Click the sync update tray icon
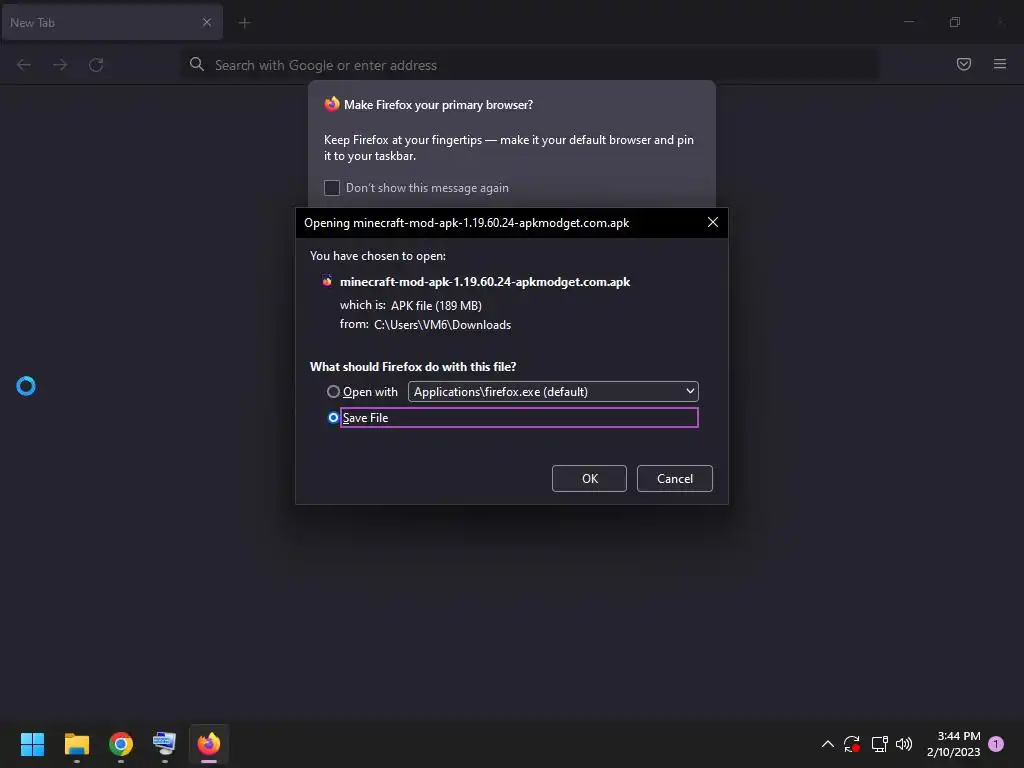Image resolution: width=1024 pixels, height=768 pixels. pos(852,744)
